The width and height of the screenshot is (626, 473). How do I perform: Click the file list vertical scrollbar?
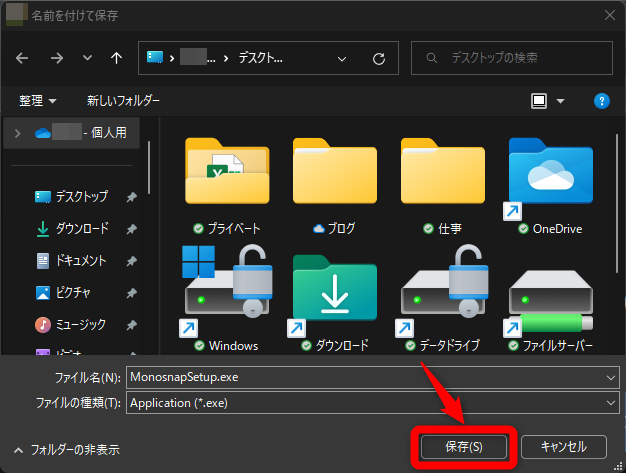[617, 204]
